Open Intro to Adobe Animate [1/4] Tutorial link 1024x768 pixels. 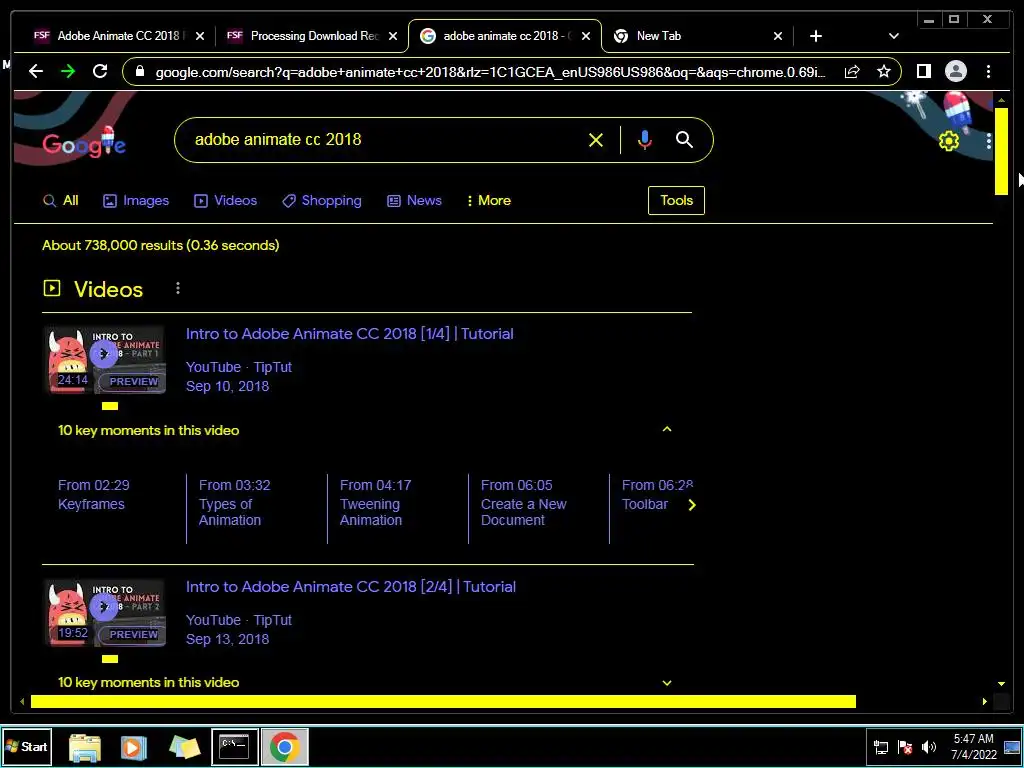click(x=349, y=334)
